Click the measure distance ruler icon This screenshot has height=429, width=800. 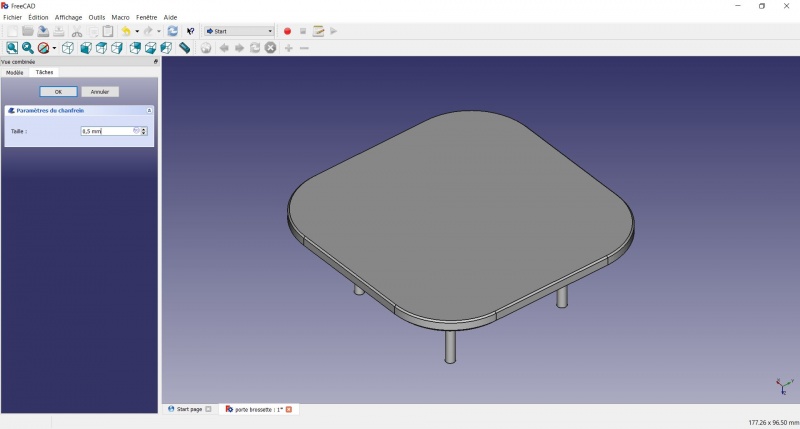coord(185,48)
